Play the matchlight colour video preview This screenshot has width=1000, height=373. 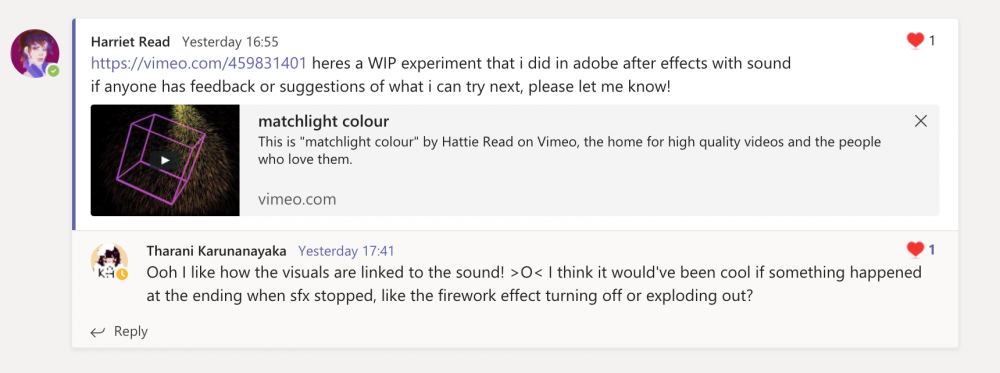tap(165, 160)
